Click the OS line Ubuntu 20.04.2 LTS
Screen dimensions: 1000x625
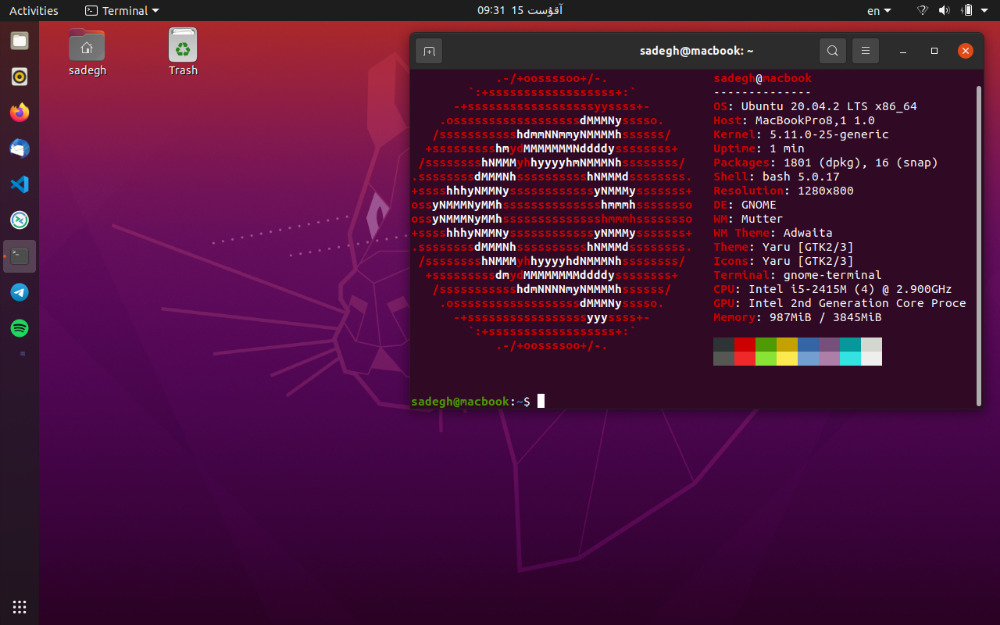pos(815,107)
